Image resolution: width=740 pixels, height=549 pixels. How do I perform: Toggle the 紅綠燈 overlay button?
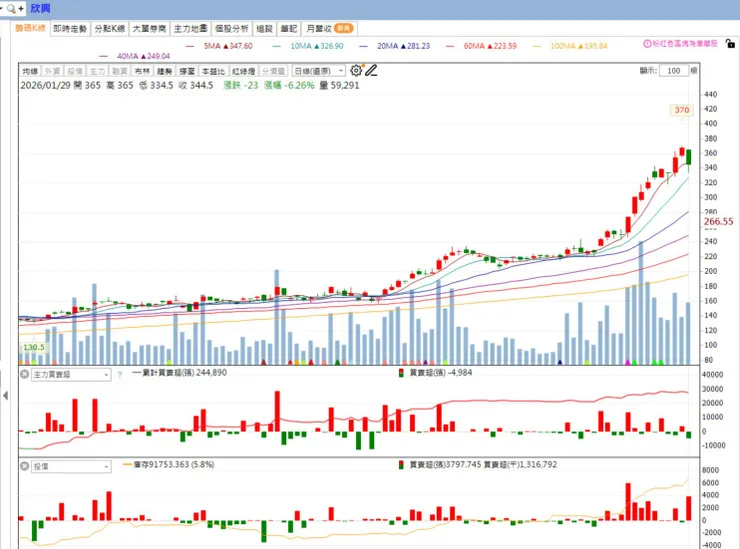(244, 71)
